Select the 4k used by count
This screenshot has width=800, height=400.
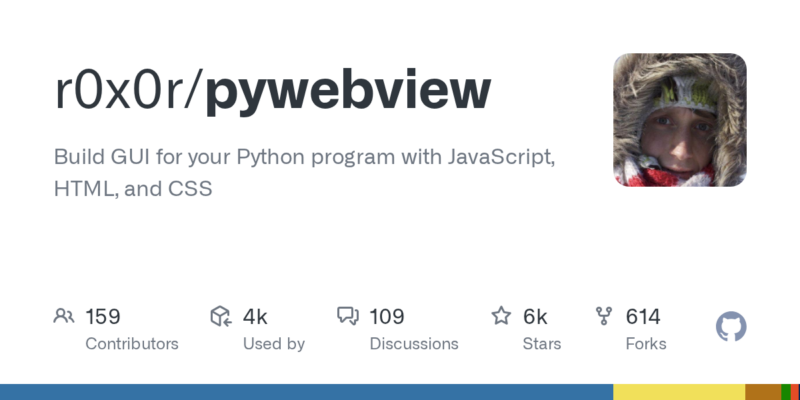(255, 317)
